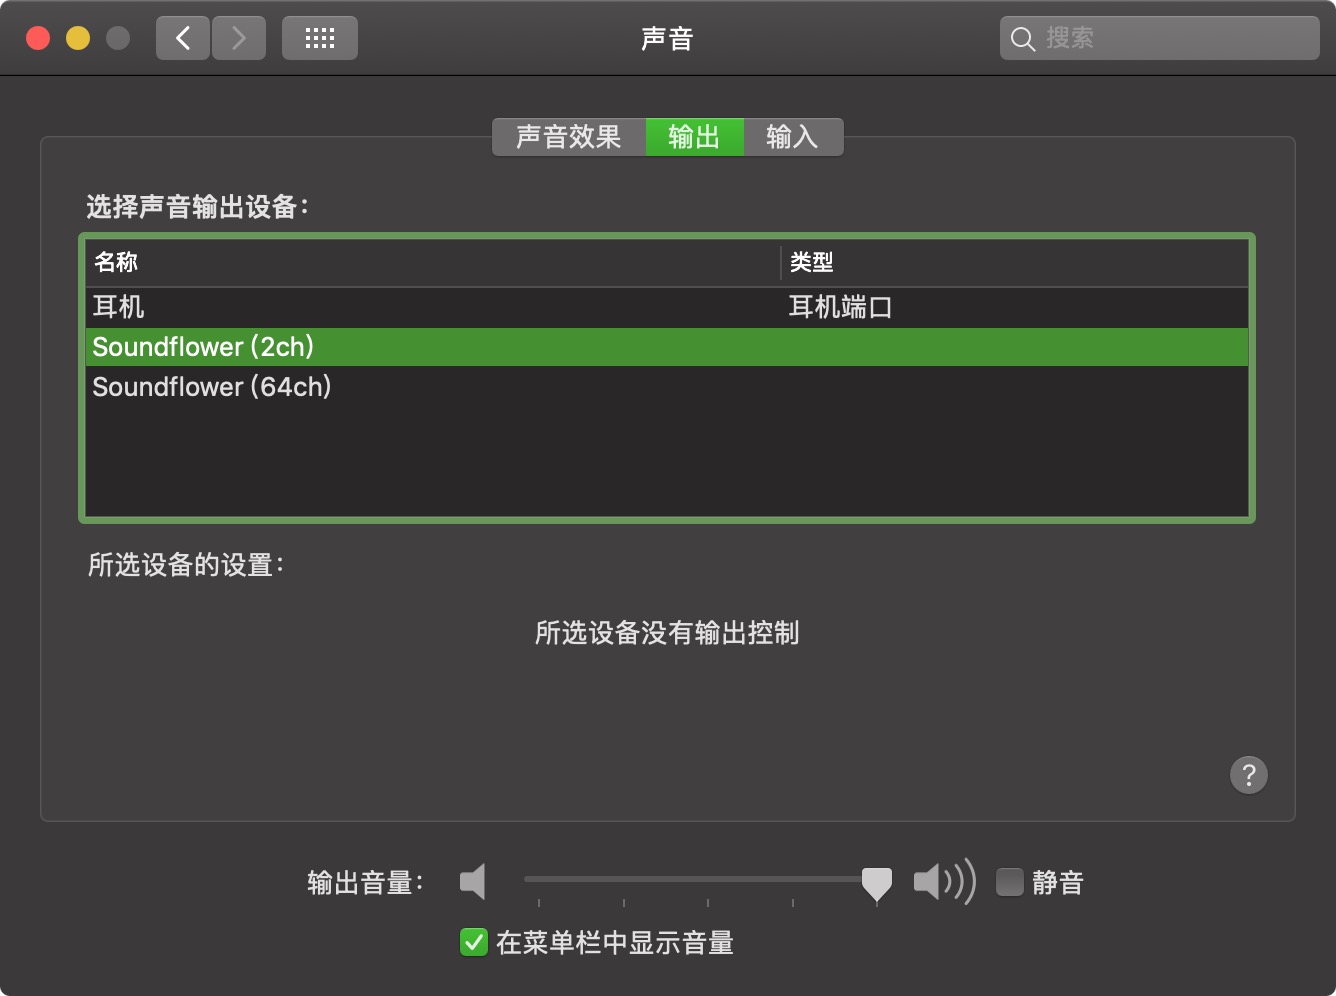Open help with the question mark button
This screenshot has width=1336, height=996.
(1249, 775)
